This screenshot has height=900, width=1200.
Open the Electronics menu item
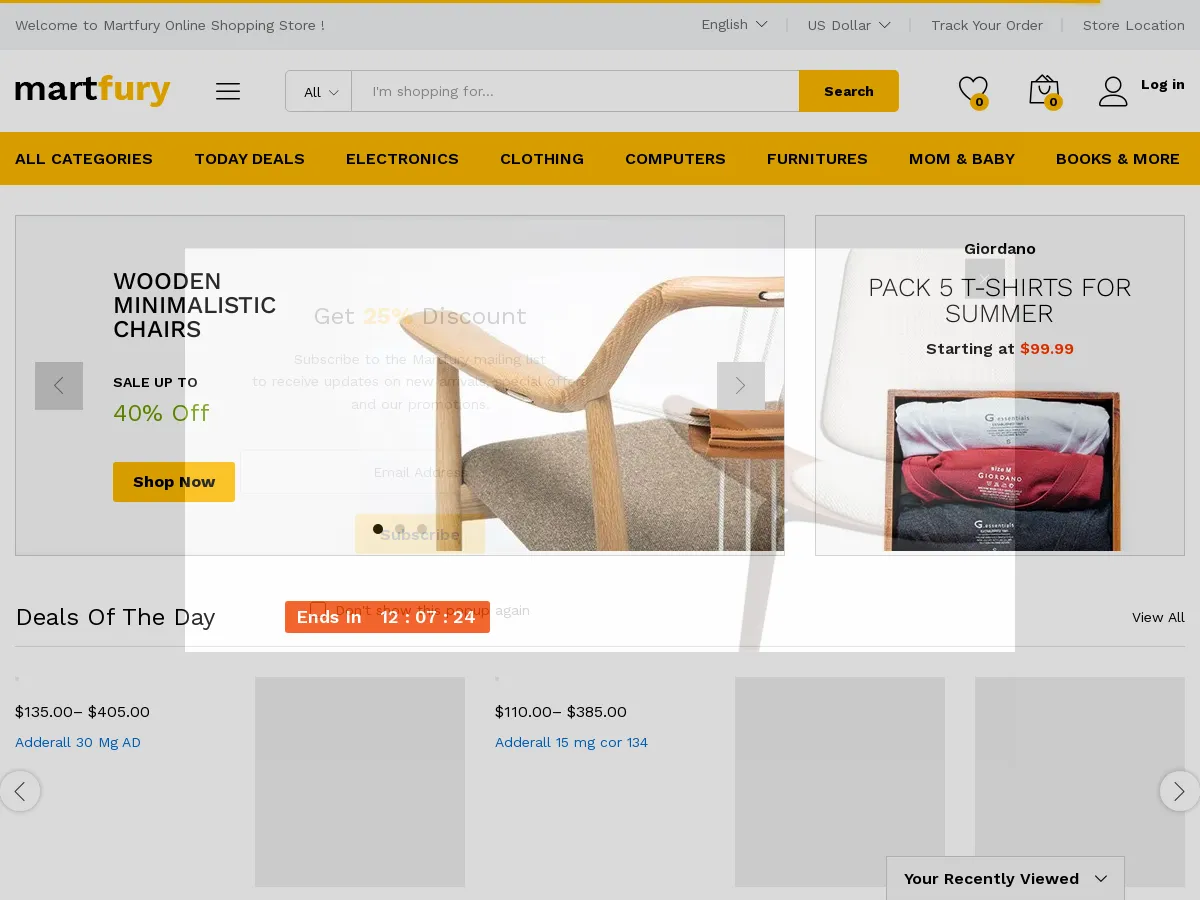(x=402, y=159)
